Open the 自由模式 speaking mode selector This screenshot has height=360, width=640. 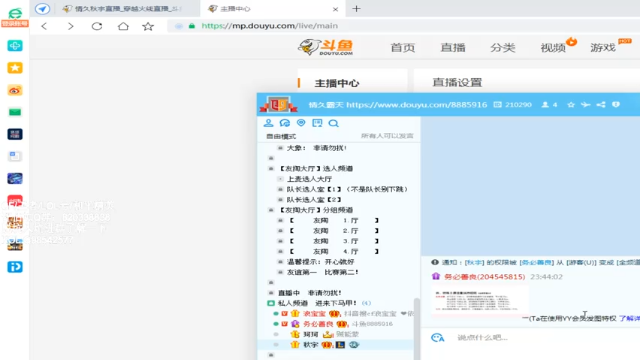point(281,136)
